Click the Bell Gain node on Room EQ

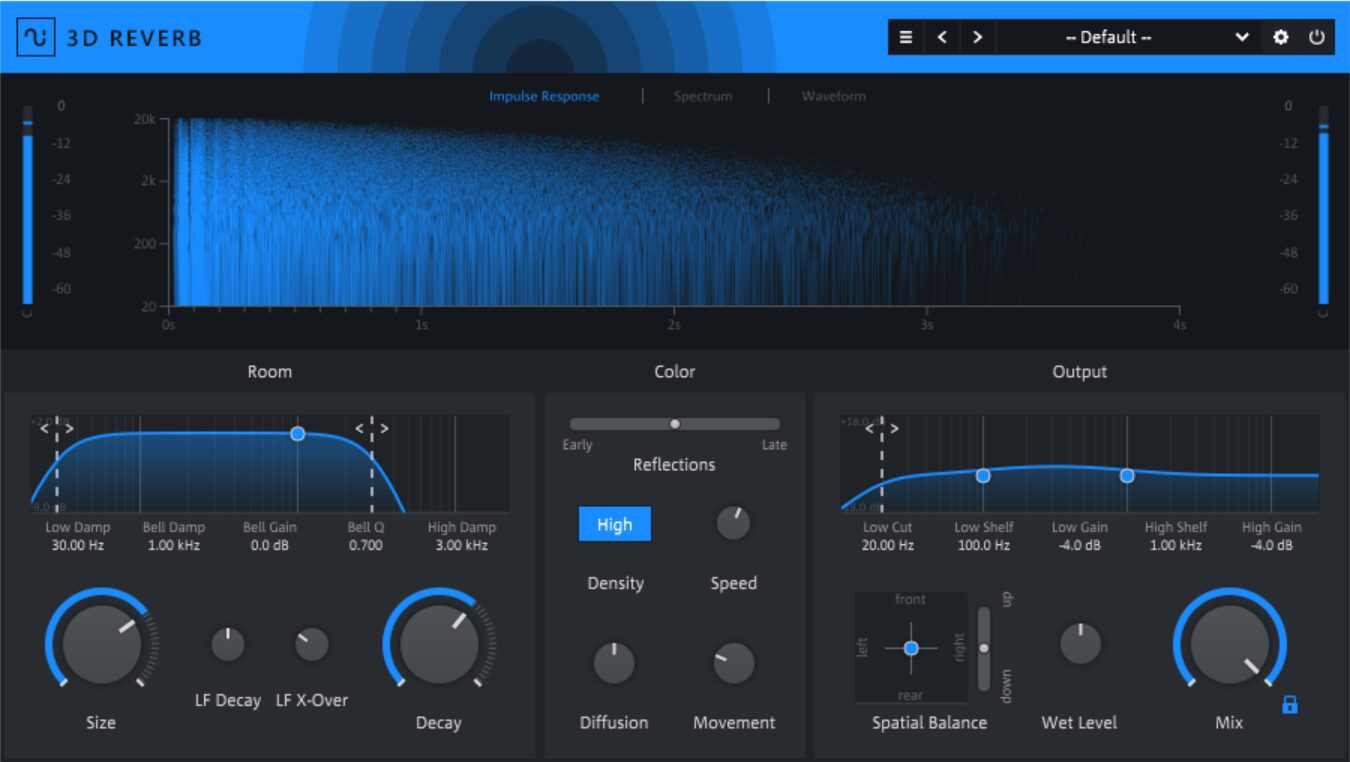tap(297, 434)
